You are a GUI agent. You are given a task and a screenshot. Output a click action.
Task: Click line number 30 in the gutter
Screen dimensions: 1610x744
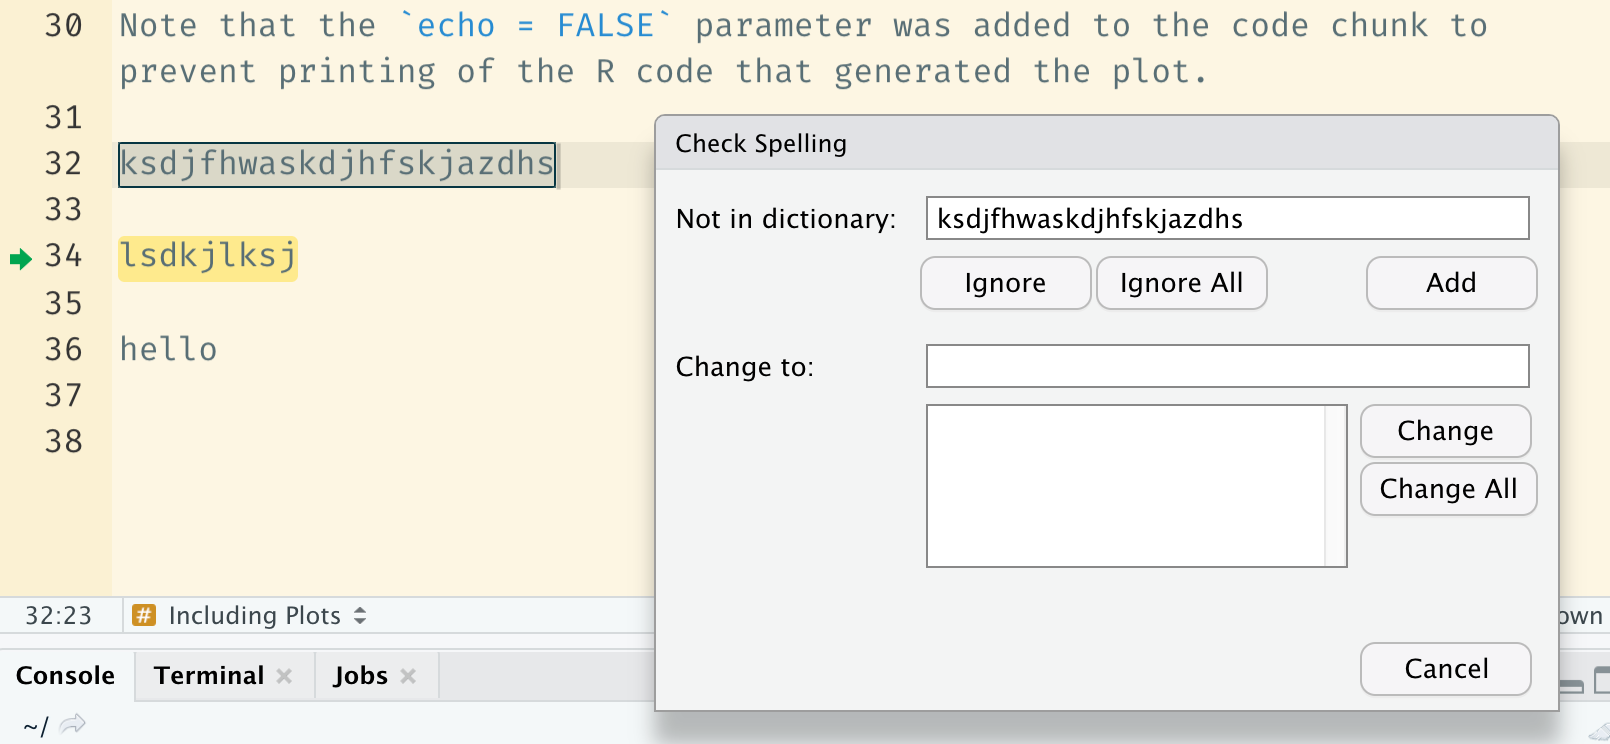63,26
